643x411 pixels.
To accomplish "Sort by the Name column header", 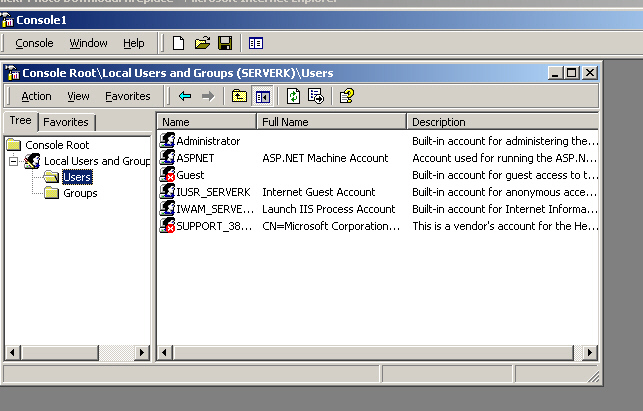I will pyautogui.click(x=206, y=122).
